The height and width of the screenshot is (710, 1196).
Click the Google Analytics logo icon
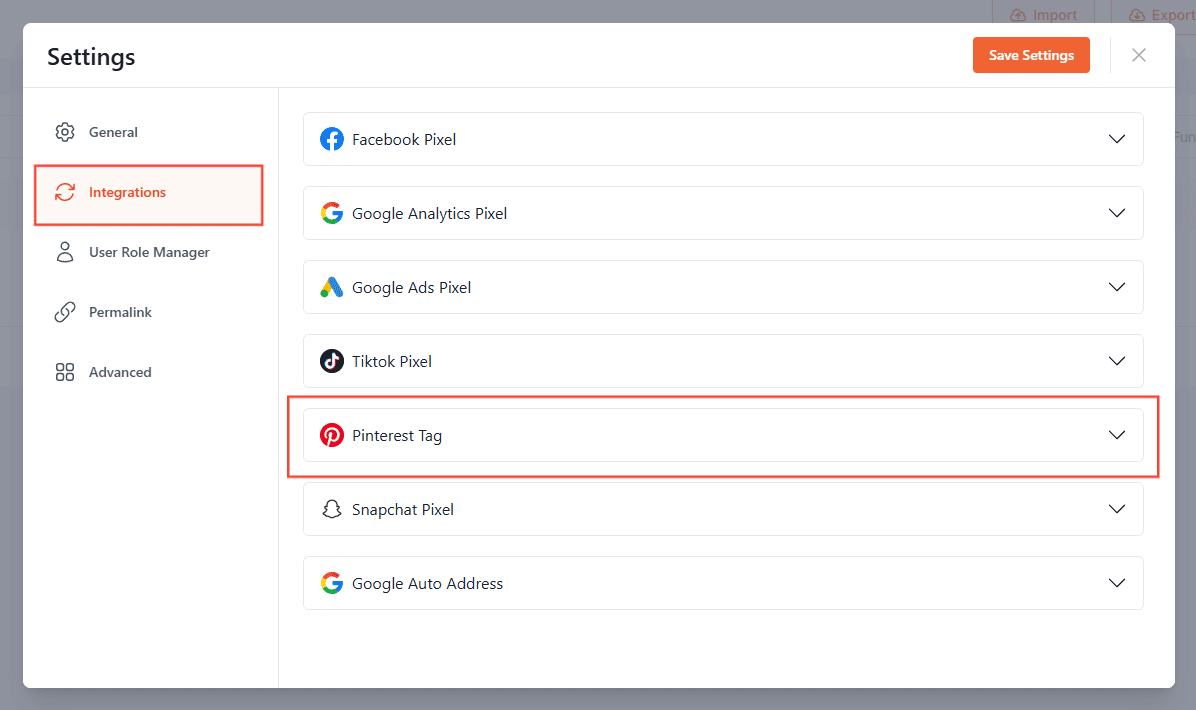click(331, 214)
